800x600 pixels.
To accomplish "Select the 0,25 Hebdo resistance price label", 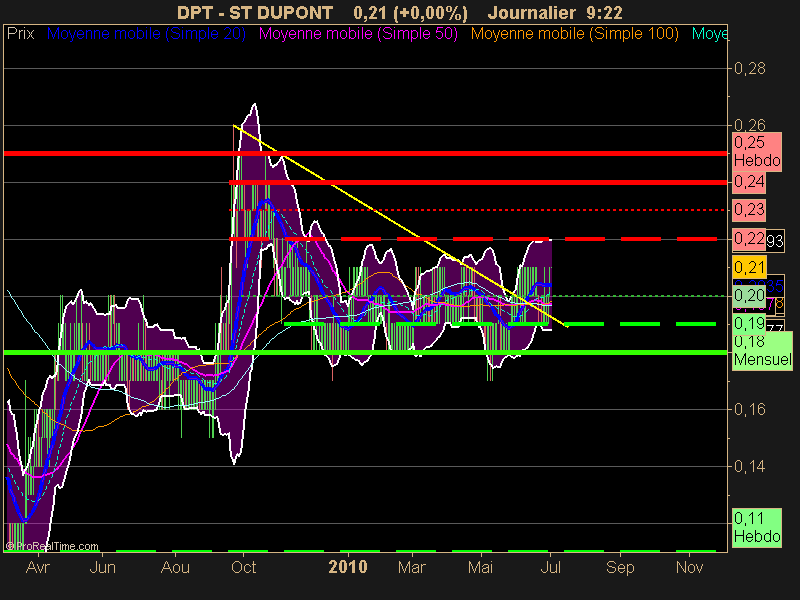I will click(x=757, y=152).
